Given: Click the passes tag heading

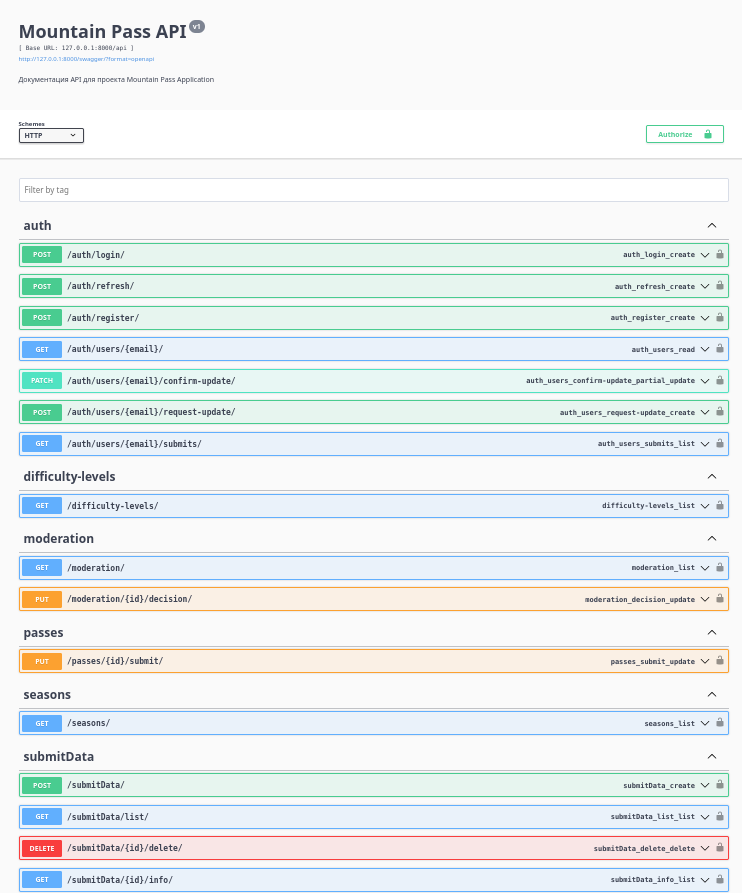Looking at the screenshot, I should pyautogui.click(x=43, y=633).
